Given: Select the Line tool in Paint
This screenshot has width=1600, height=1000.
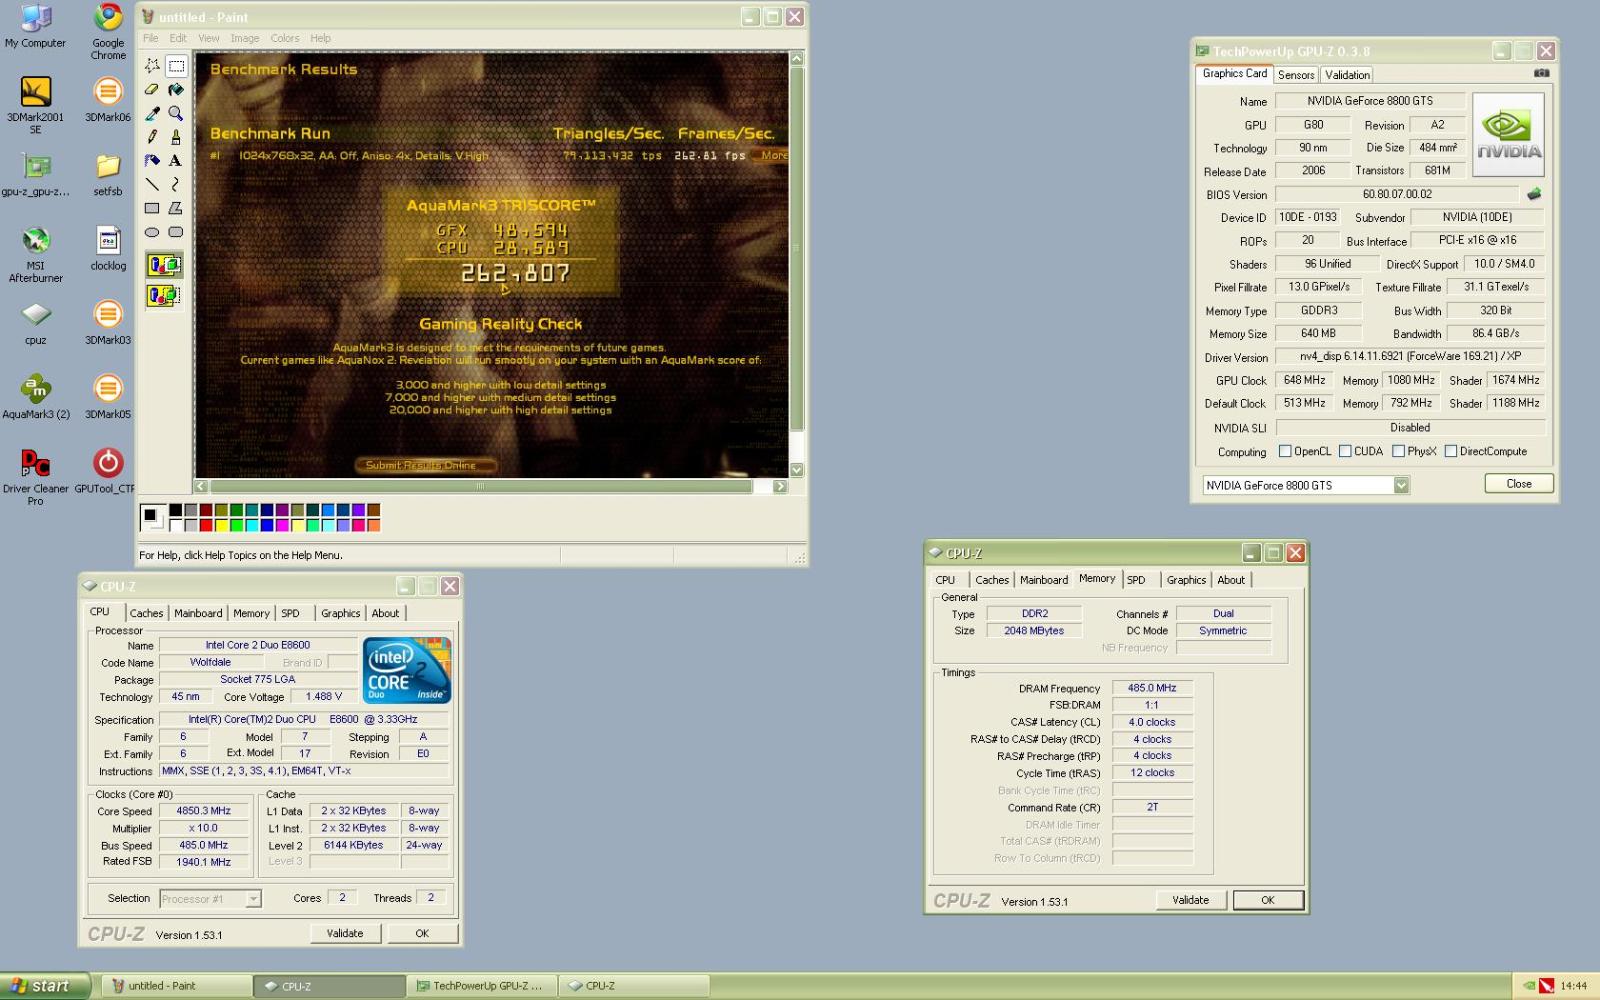Looking at the screenshot, I should tap(152, 185).
